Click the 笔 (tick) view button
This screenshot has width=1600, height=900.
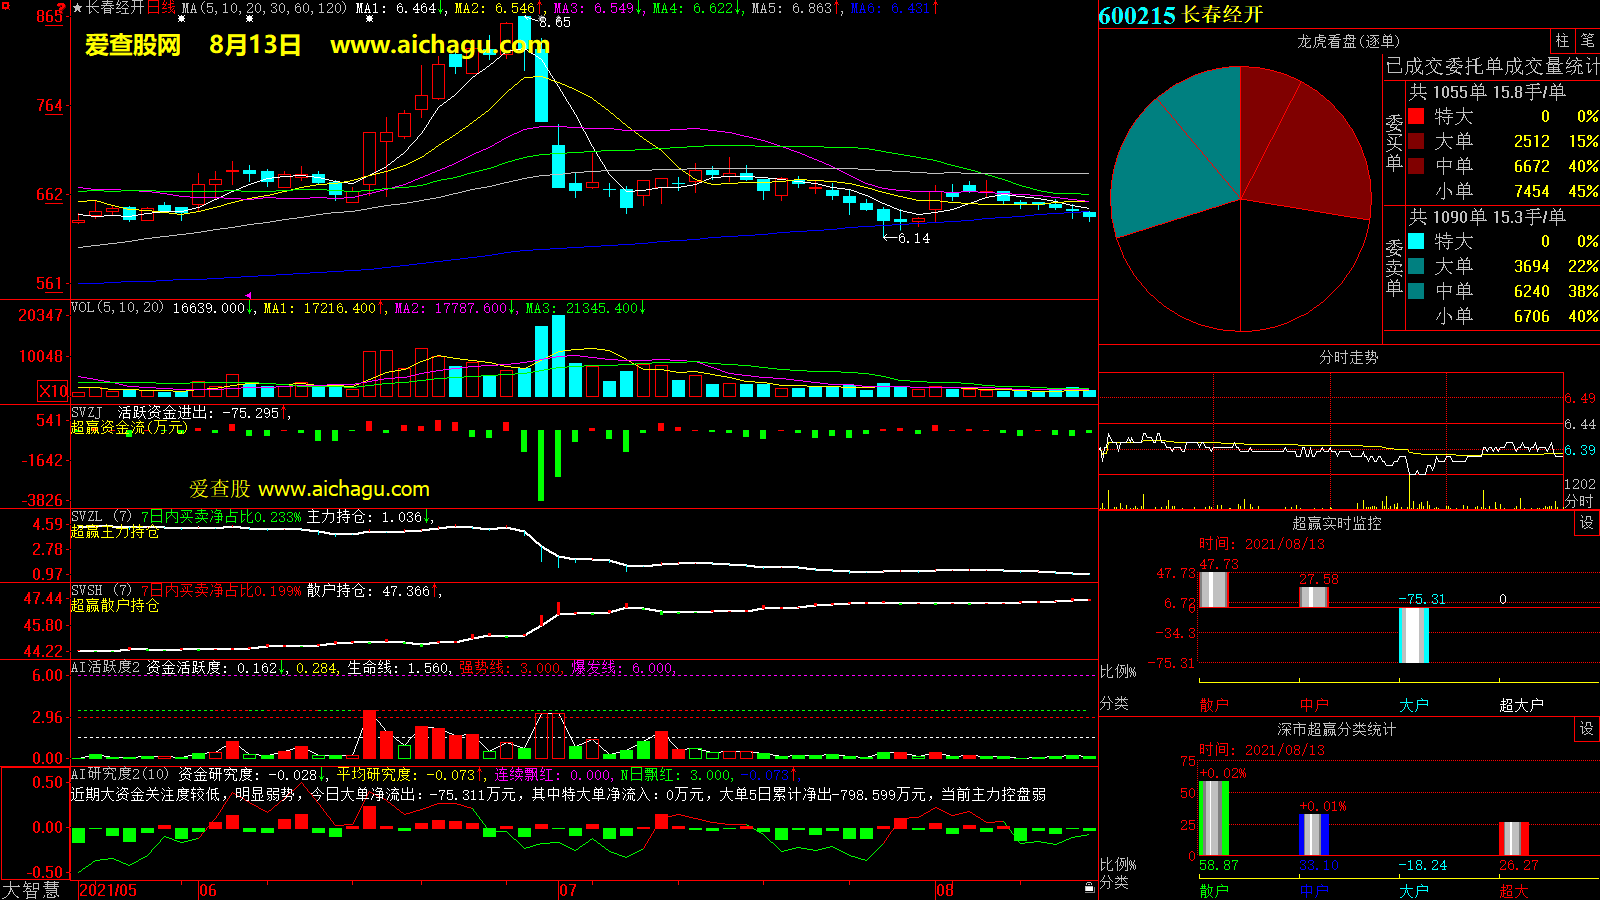[x=1587, y=41]
